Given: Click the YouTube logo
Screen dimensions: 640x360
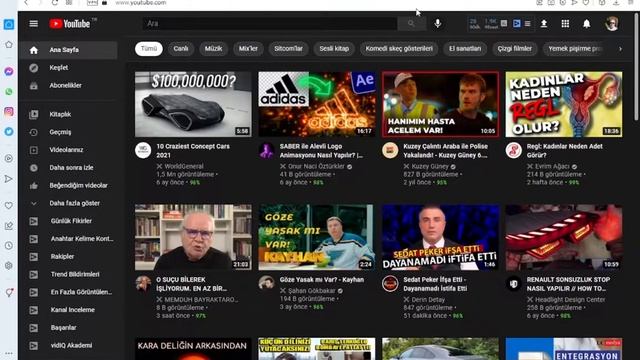Looking at the screenshot, I should click(x=70, y=24).
